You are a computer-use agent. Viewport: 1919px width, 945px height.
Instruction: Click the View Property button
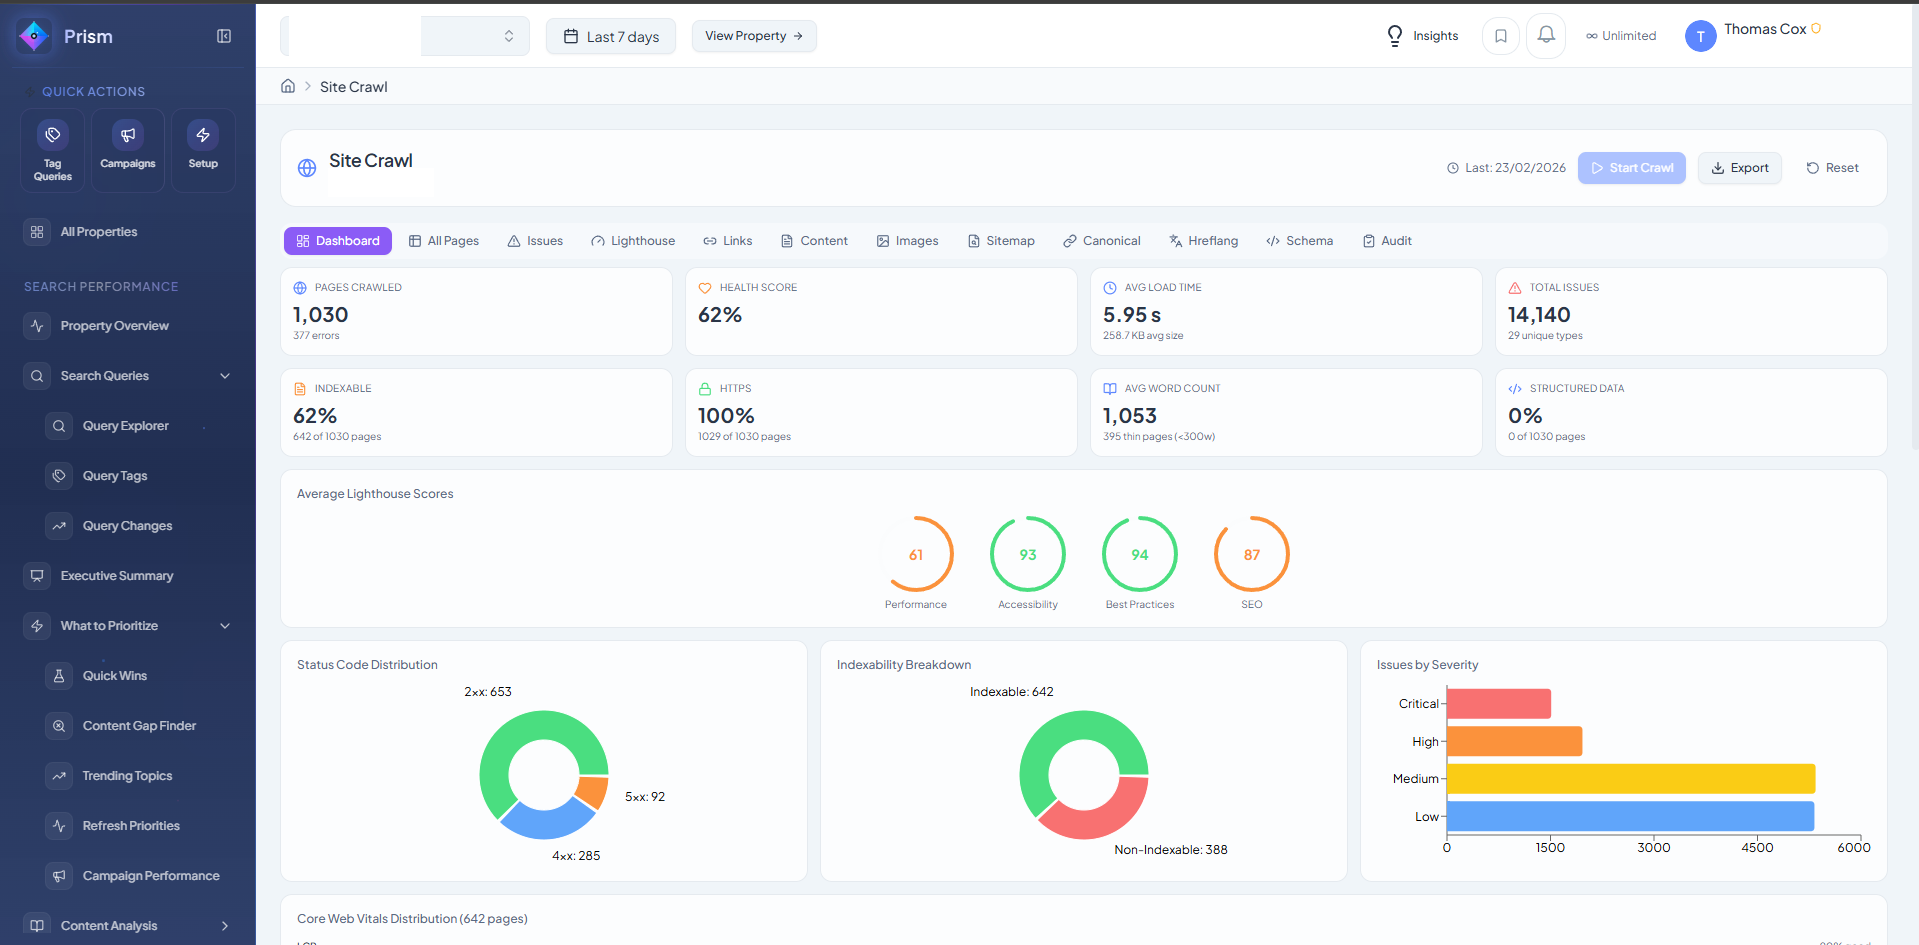[754, 36]
